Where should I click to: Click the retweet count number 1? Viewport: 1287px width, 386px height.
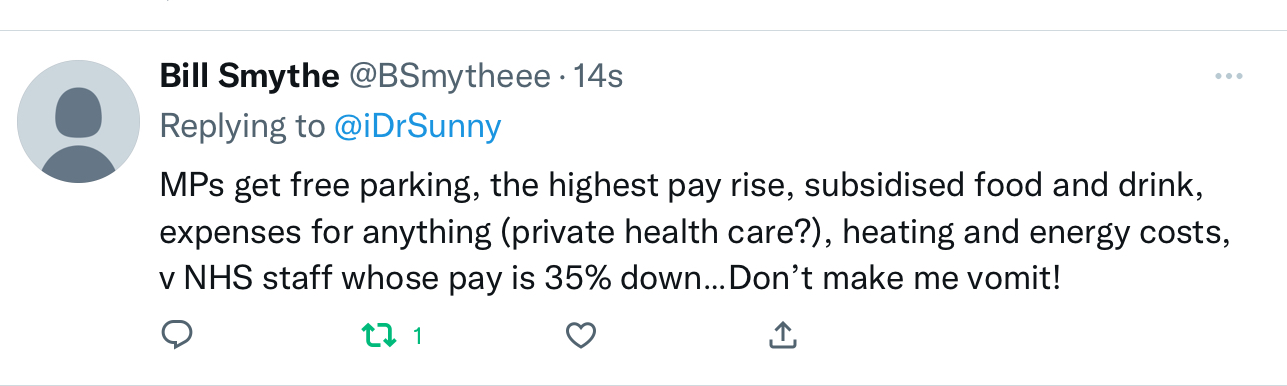point(417,337)
